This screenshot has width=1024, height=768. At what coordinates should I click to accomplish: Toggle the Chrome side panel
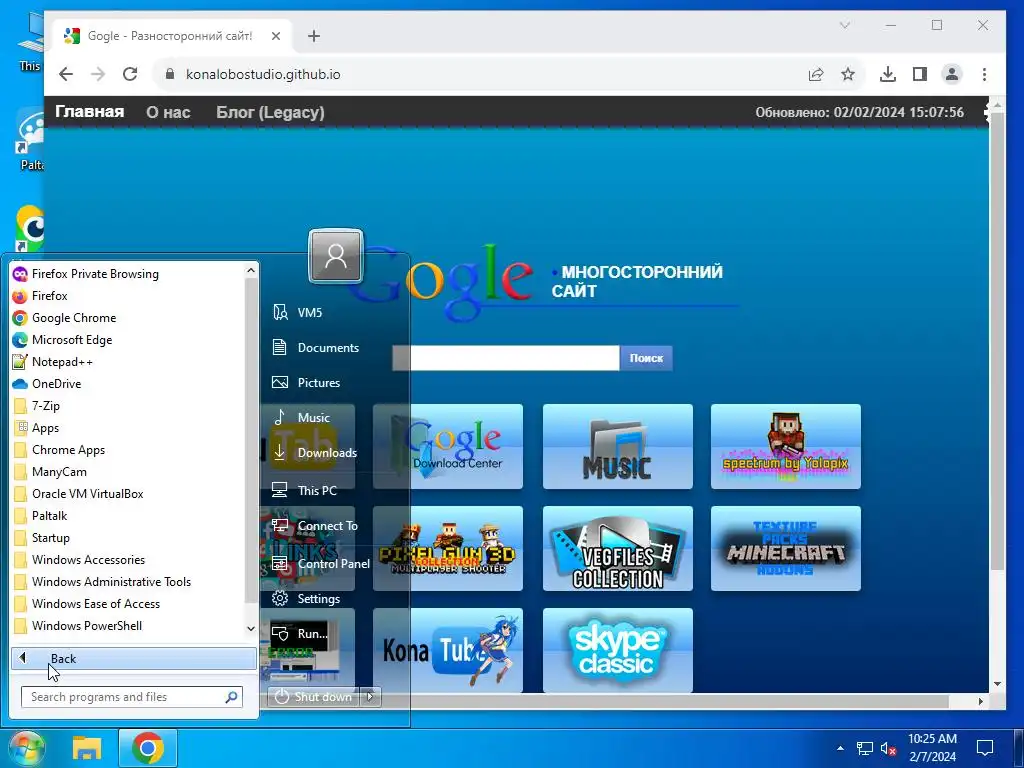(x=920, y=74)
